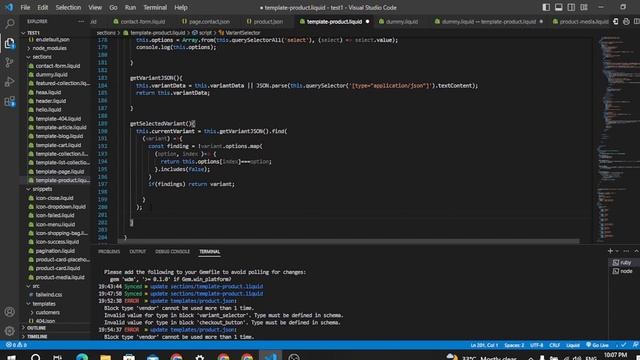Open the Problems panel tab

(109, 251)
